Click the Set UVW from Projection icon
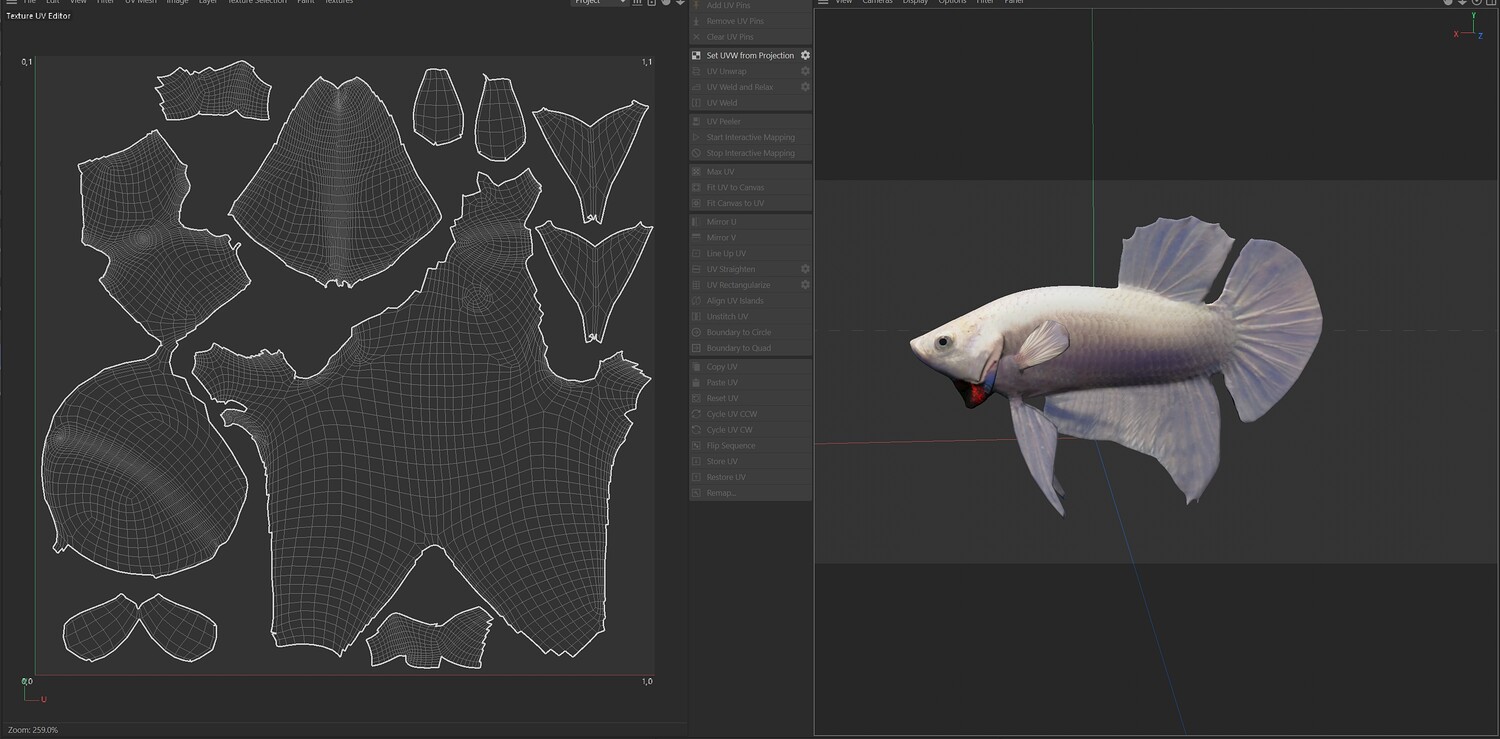This screenshot has width=1500, height=739. pos(696,56)
